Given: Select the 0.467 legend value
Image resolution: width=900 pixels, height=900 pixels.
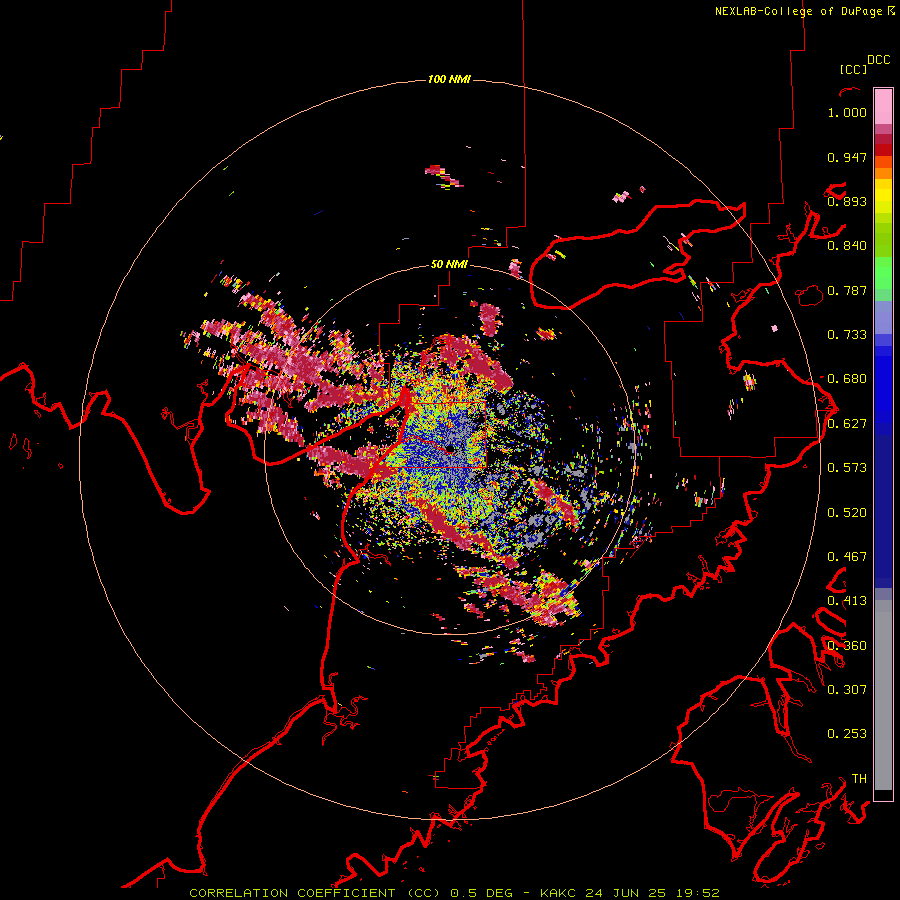Looking at the screenshot, I should (847, 557).
